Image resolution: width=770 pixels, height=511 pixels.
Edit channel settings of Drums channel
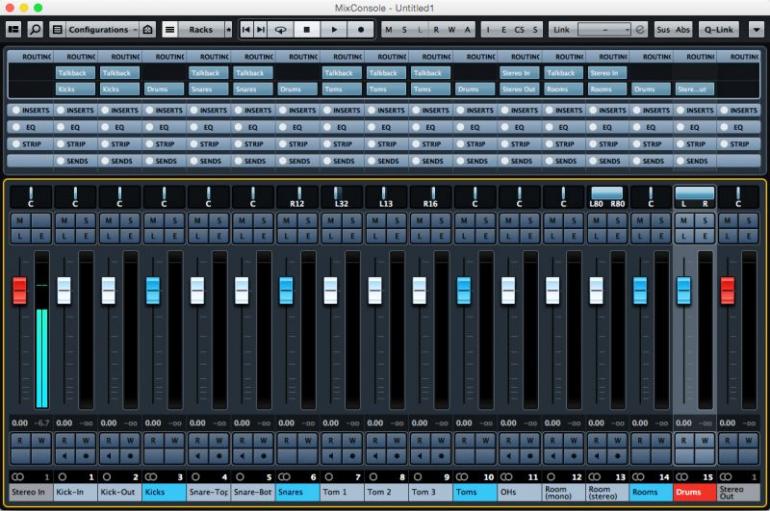705,236
